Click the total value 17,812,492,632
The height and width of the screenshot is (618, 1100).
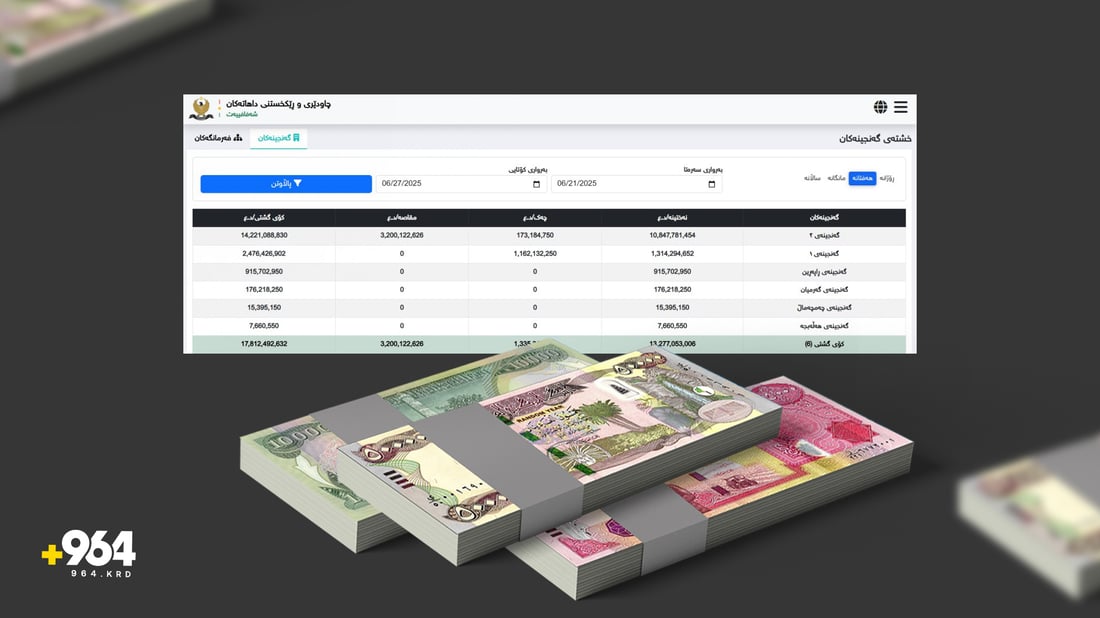pos(264,343)
